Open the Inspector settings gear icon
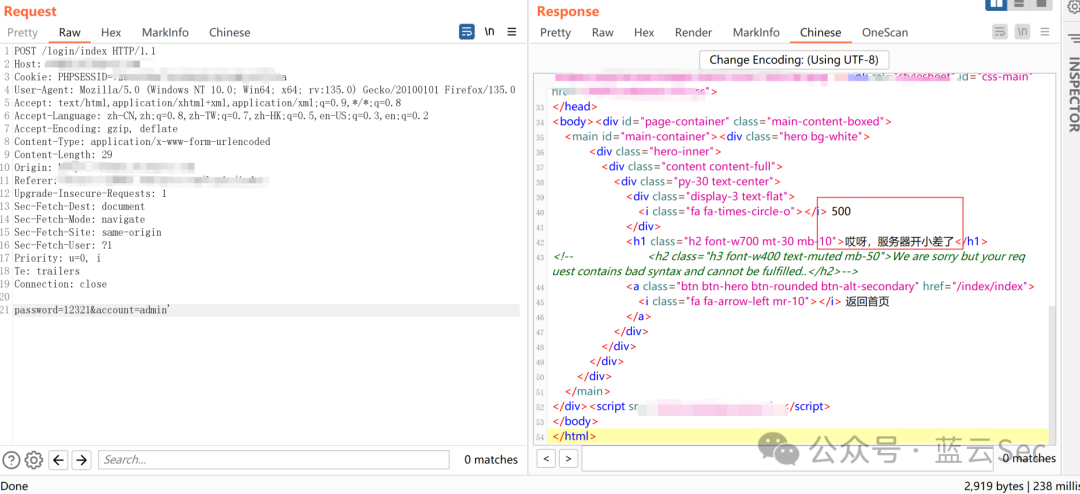 pos(1073,6)
